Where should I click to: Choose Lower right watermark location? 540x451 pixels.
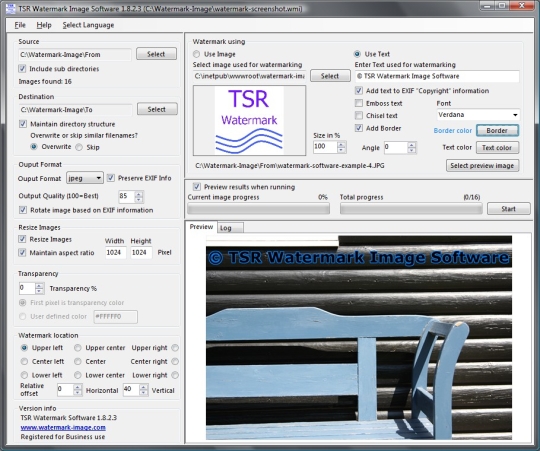pyautogui.click(x=175, y=375)
